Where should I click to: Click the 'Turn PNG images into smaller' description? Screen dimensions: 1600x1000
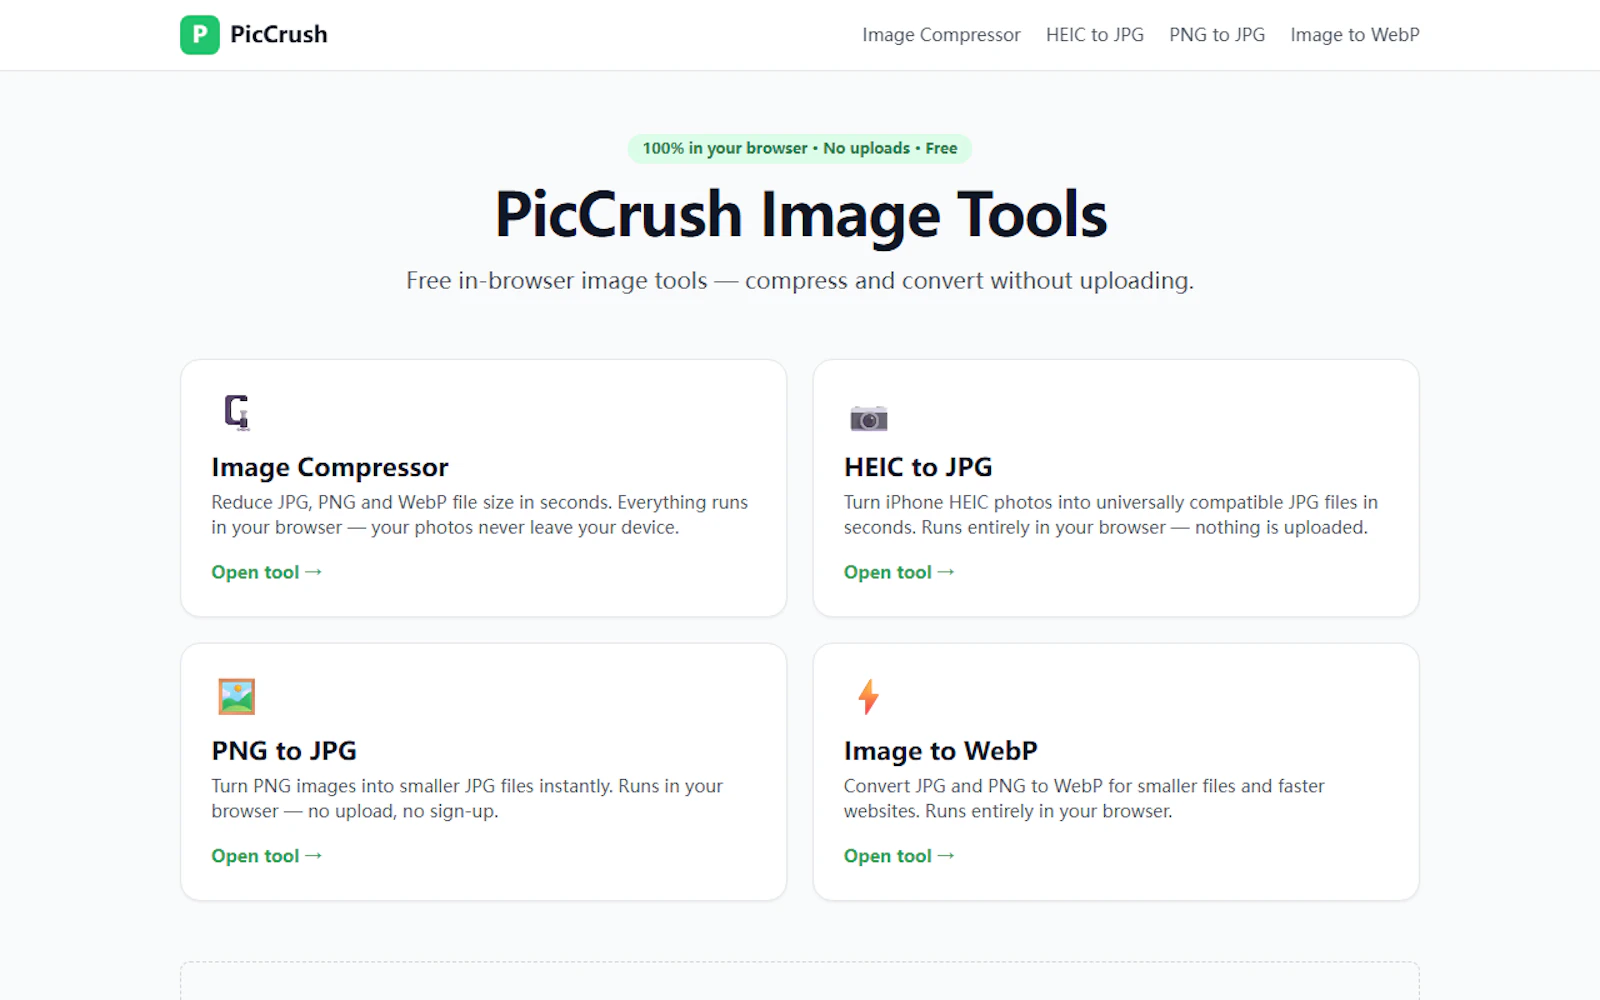point(467,799)
